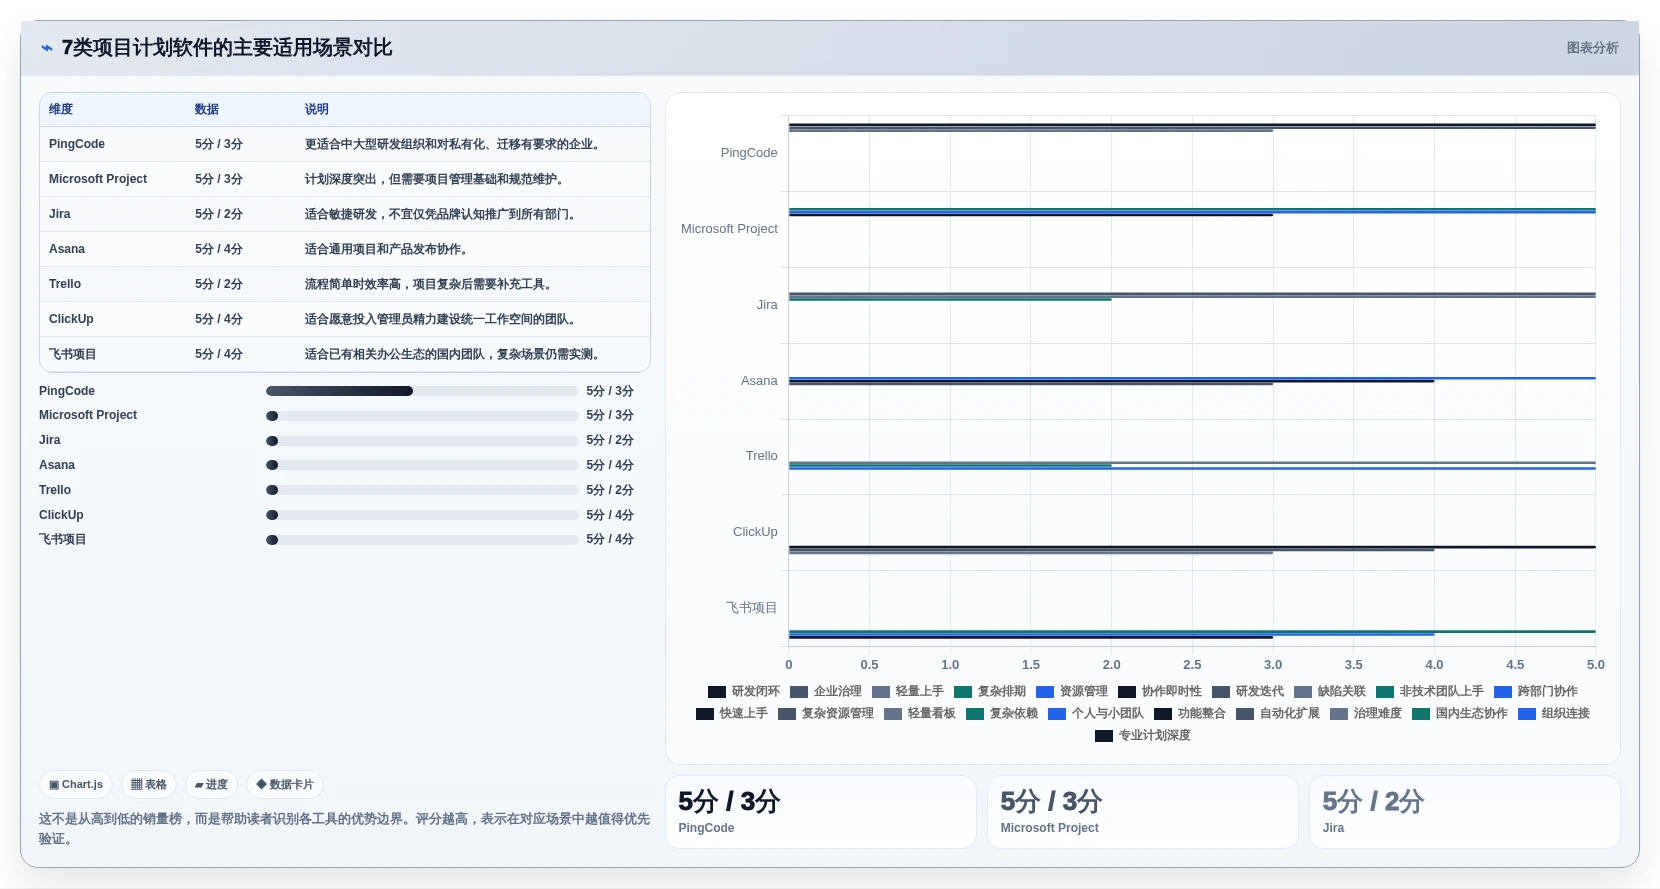Select the 表格 tag chip
The height and width of the screenshot is (889, 1660).
coord(149,785)
